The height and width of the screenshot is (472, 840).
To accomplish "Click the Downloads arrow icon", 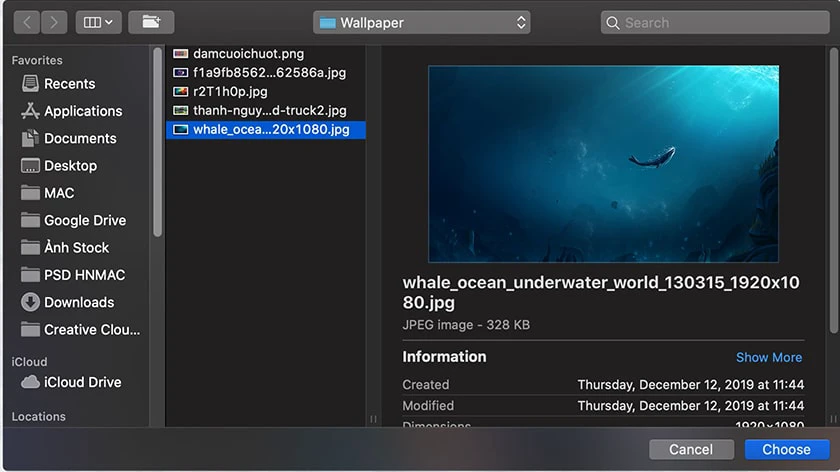I will [30, 302].
